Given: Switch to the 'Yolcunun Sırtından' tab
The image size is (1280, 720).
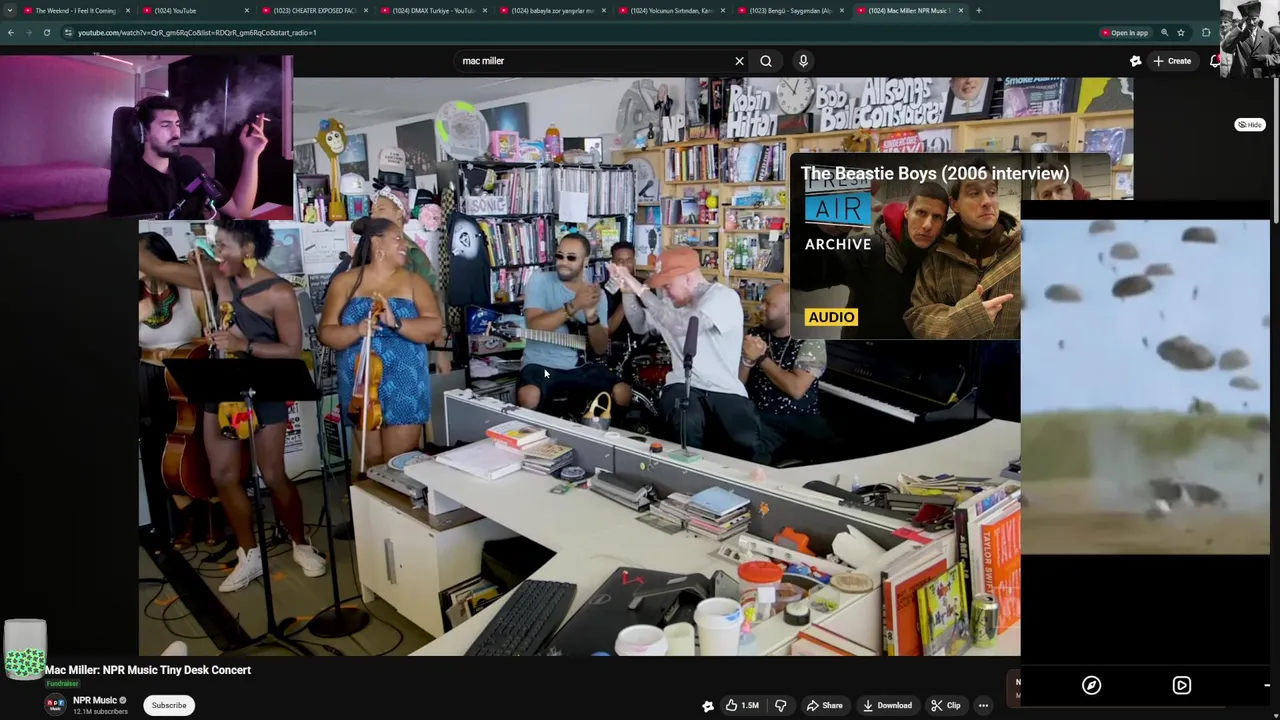Looking at the screenshot, I should coord(671,10).
